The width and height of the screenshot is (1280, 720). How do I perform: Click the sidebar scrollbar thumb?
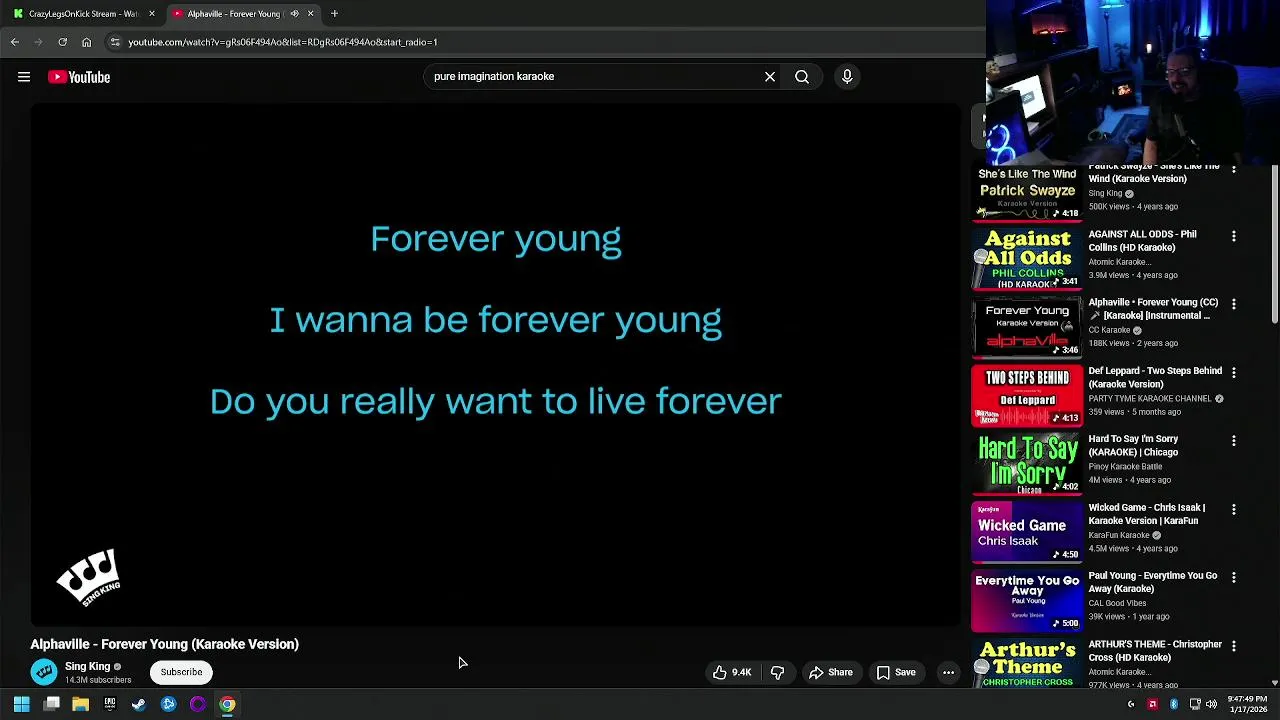(1274, 245)
